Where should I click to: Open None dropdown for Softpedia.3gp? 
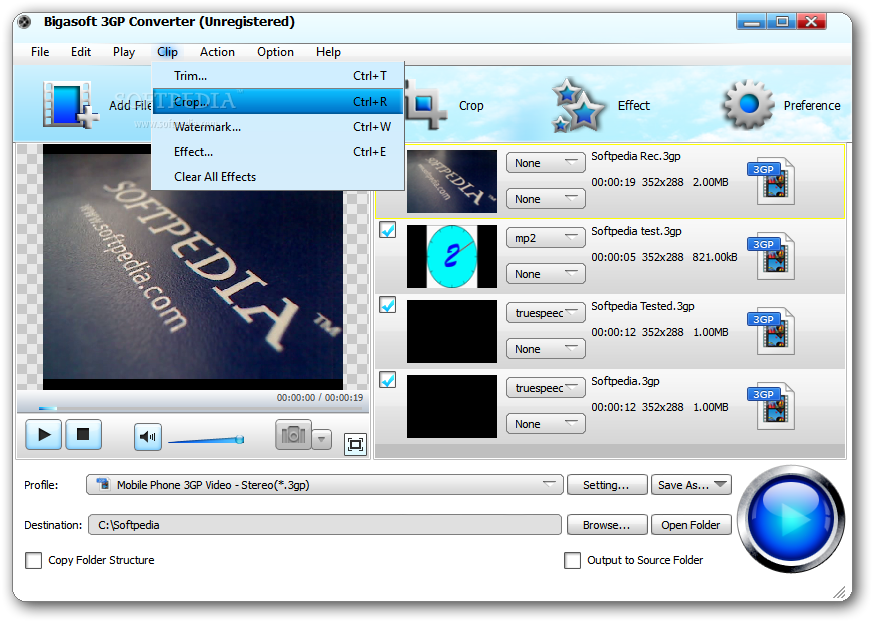[546, 424]
